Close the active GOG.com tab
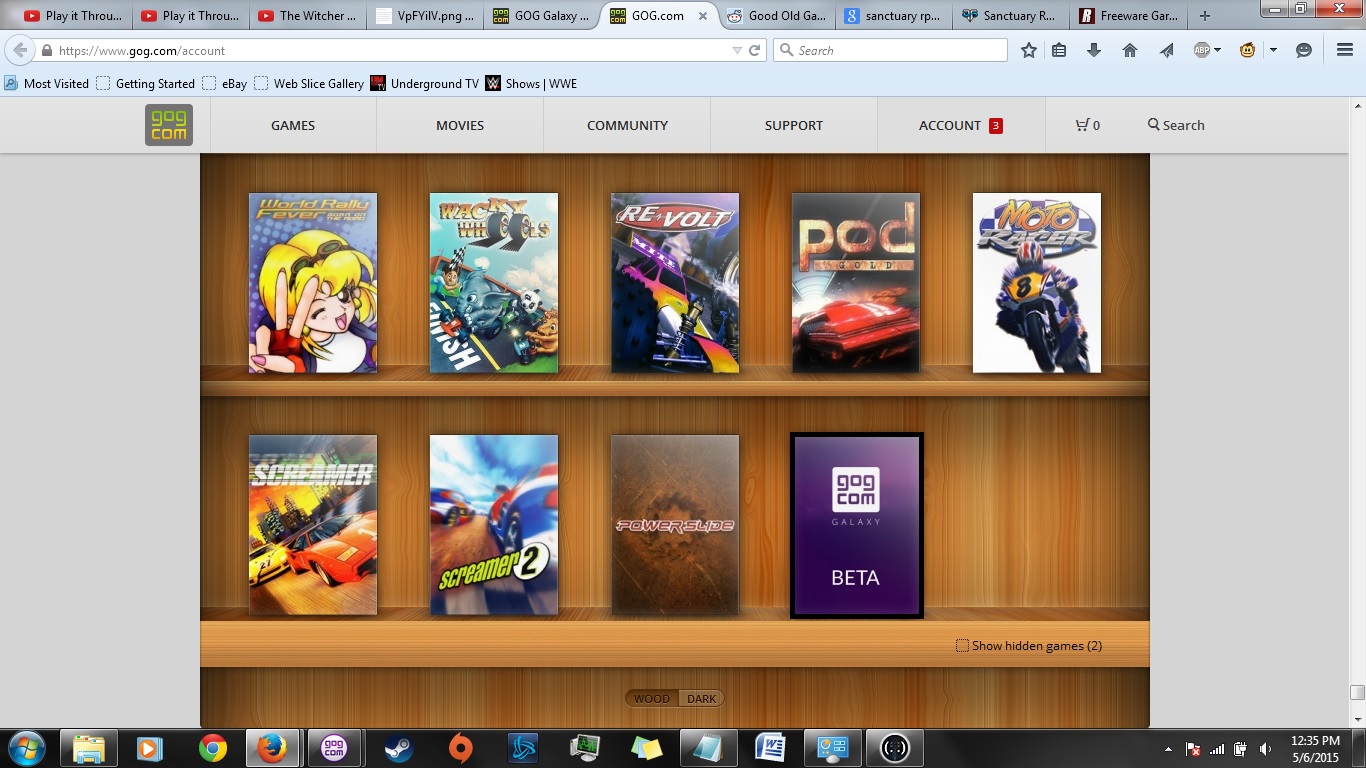This screenshot has width=1366, height=768. [x=703, y=16]
